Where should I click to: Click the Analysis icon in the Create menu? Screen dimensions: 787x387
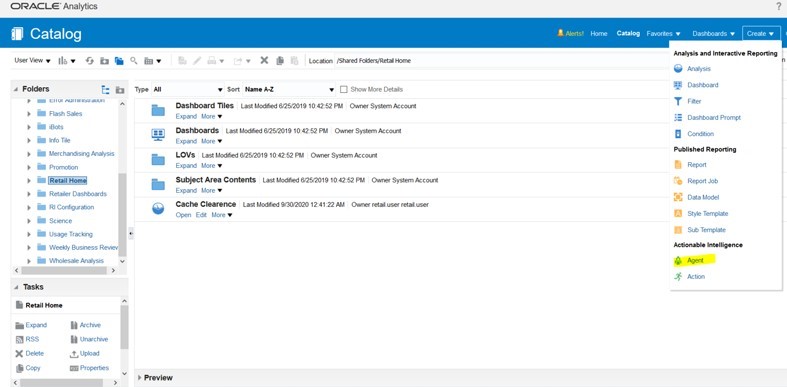678,69
